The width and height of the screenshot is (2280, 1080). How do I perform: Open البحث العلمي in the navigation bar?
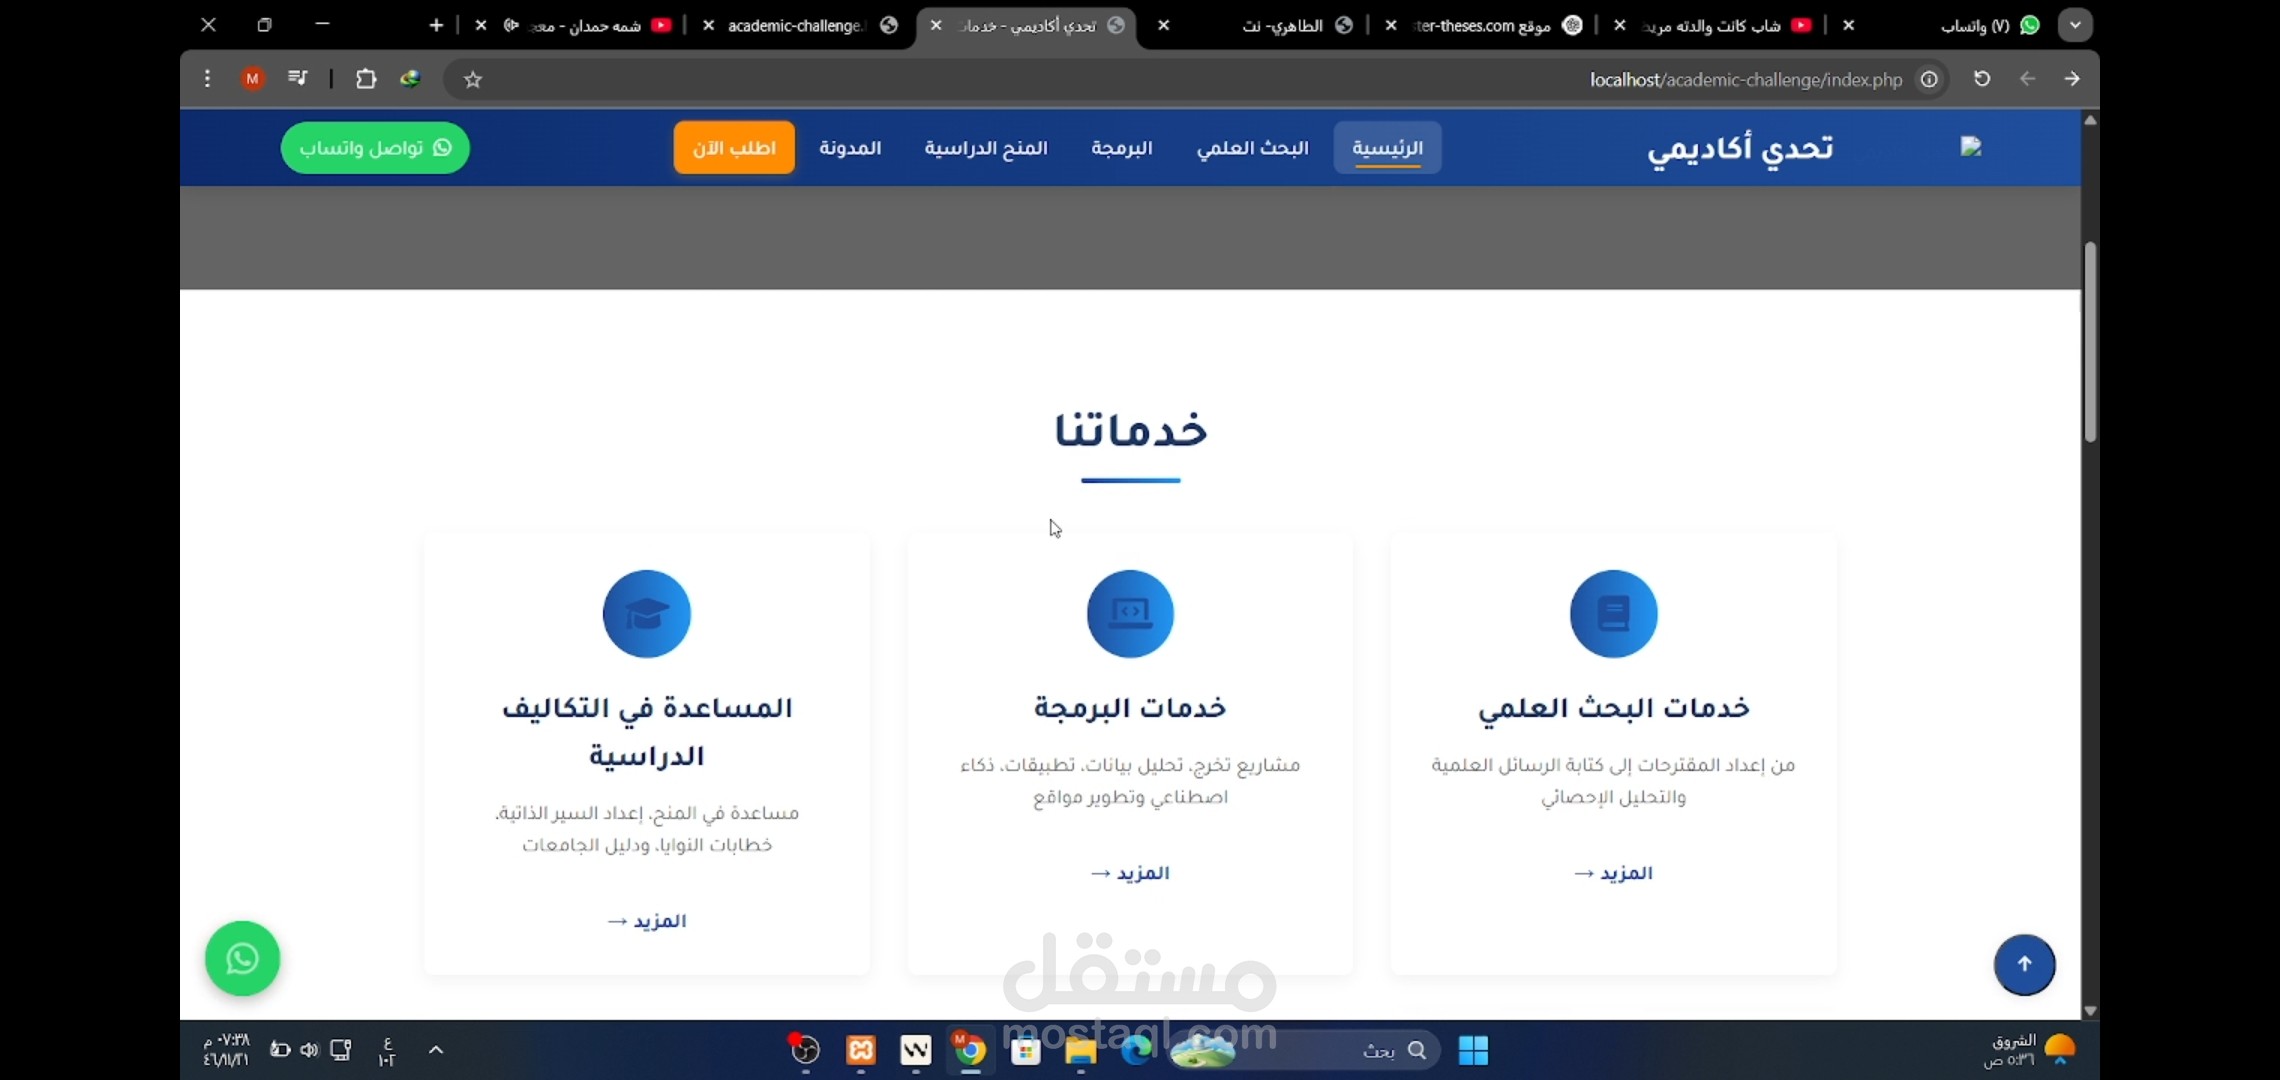pos(1252,148)
